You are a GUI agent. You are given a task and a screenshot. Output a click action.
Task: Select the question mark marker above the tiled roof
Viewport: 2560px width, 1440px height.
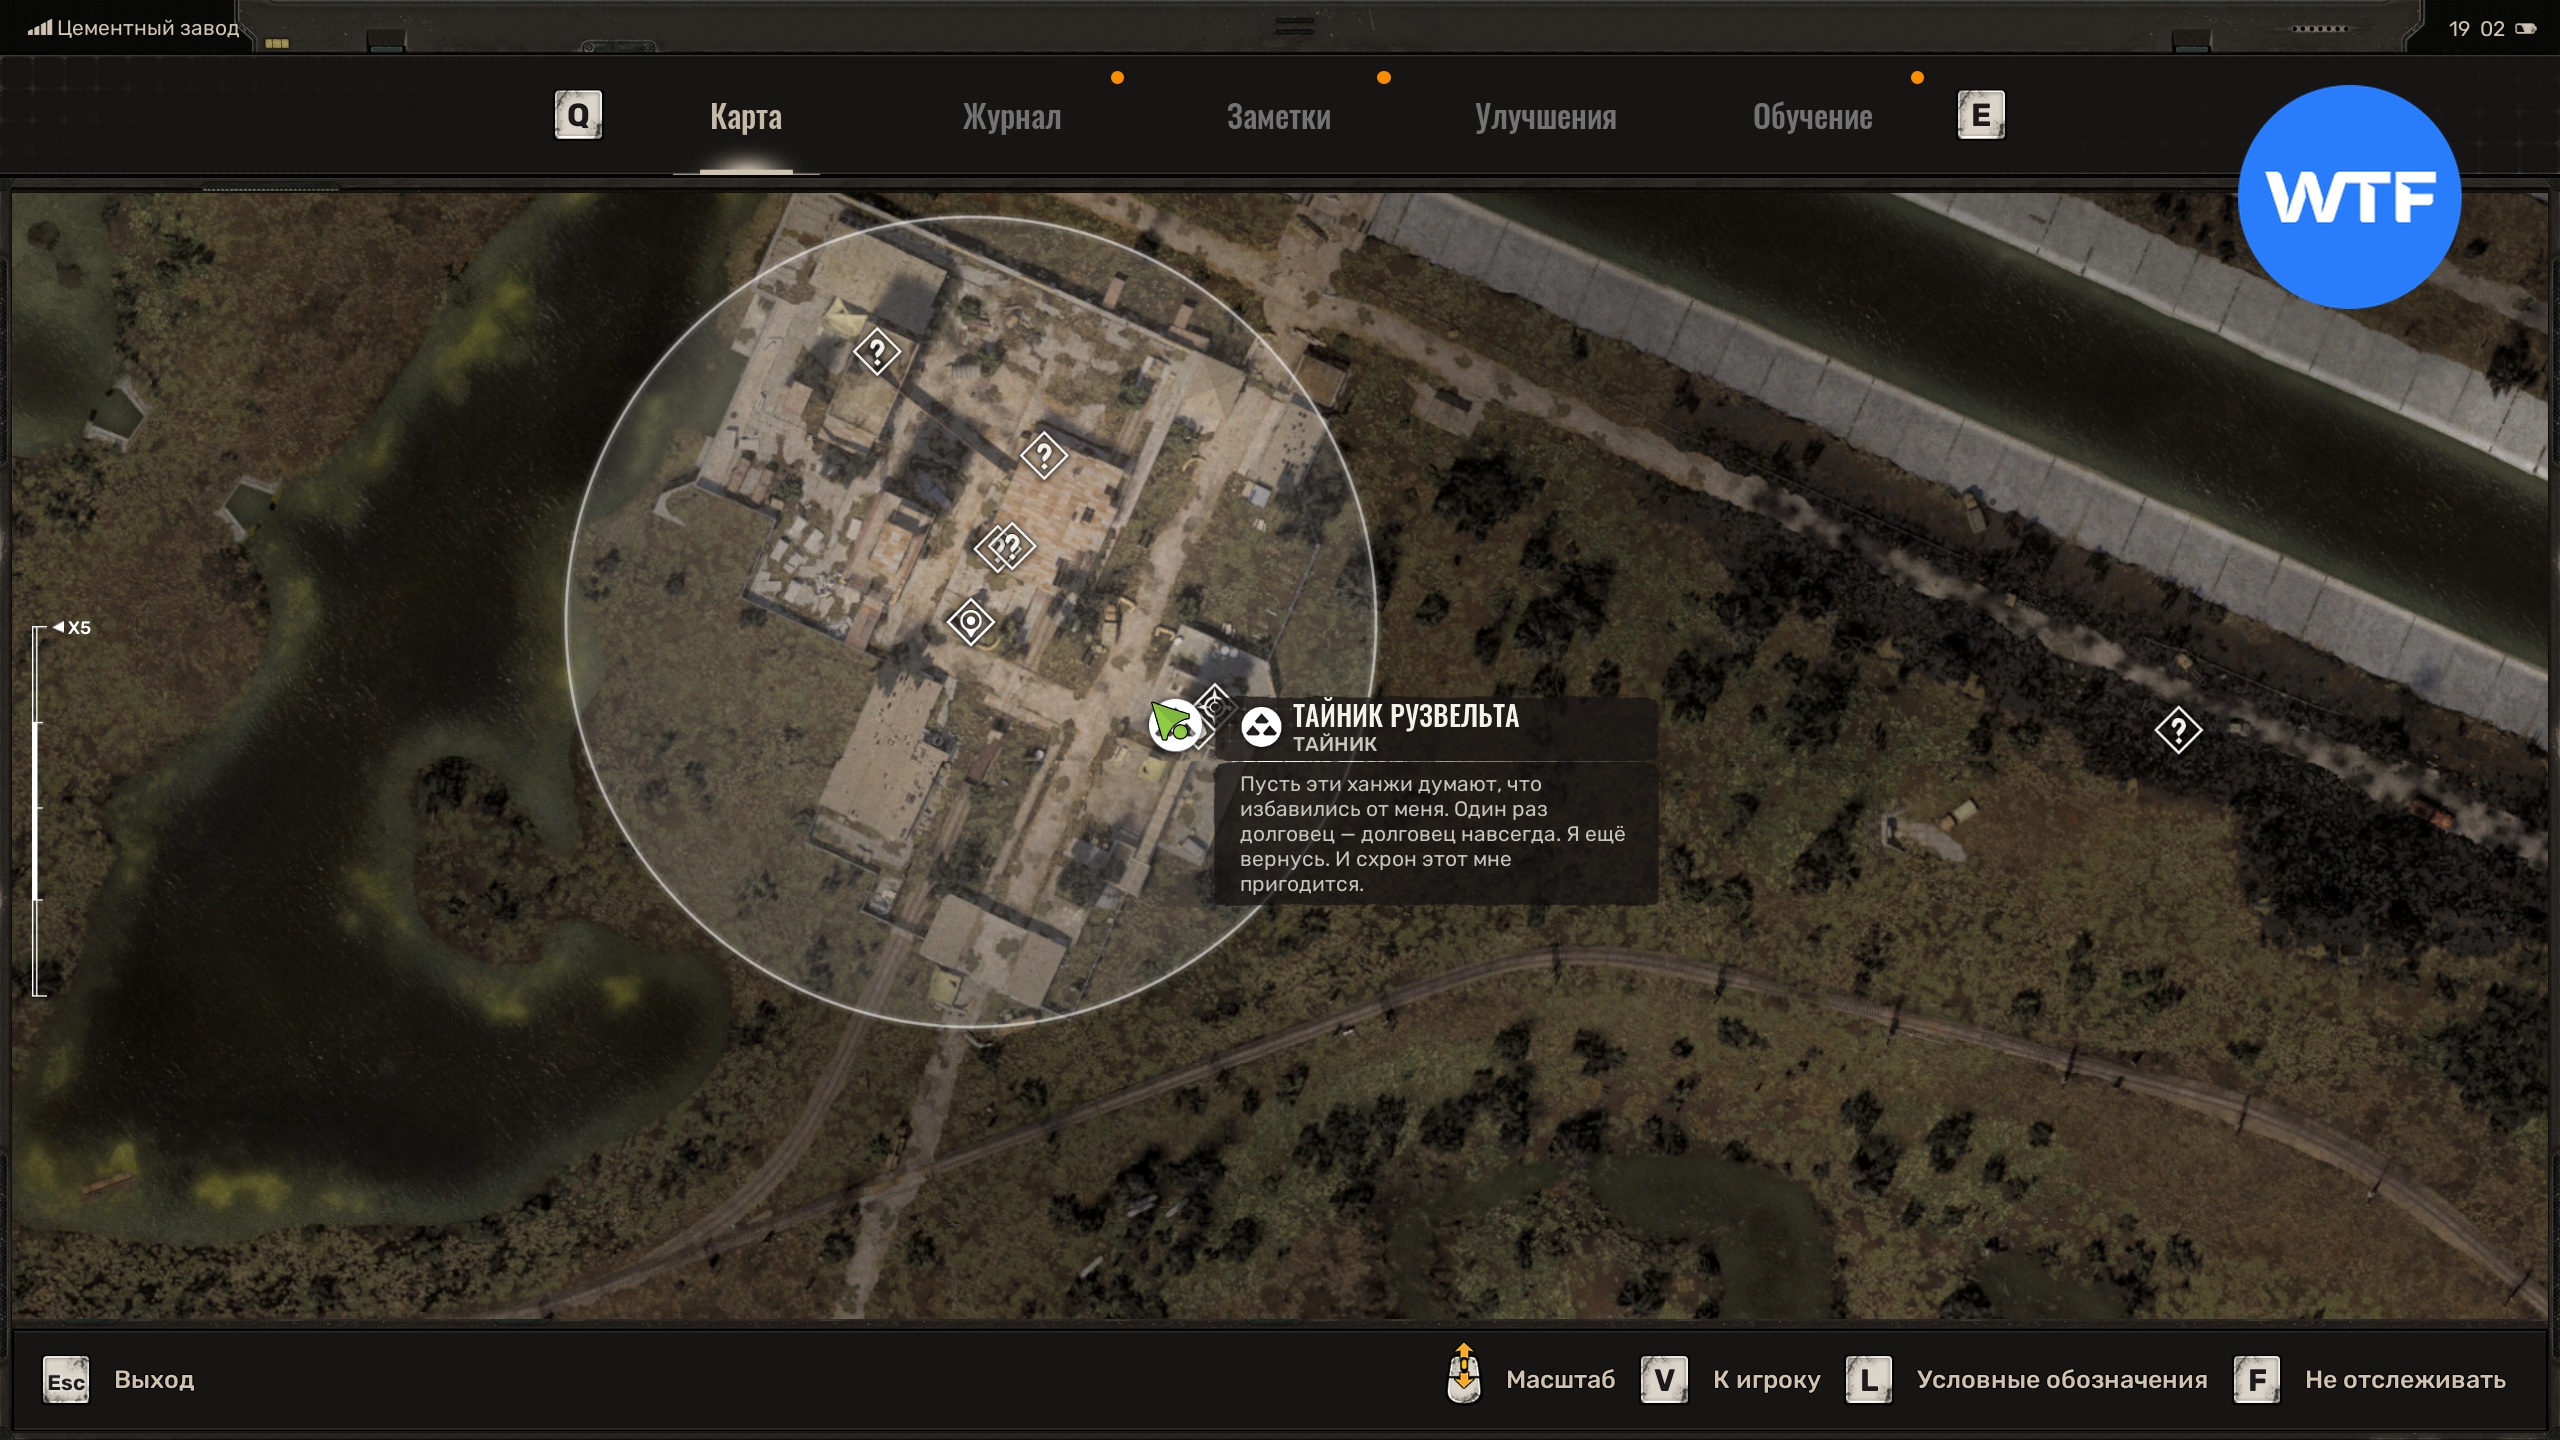(x=1043, y=456)
